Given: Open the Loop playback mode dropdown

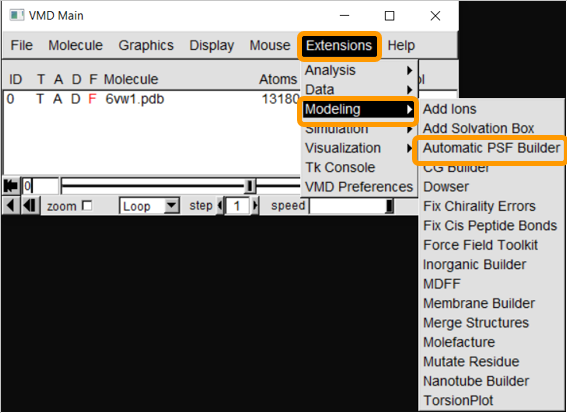Looking at the screenshot, I should [x=149, y=206].
